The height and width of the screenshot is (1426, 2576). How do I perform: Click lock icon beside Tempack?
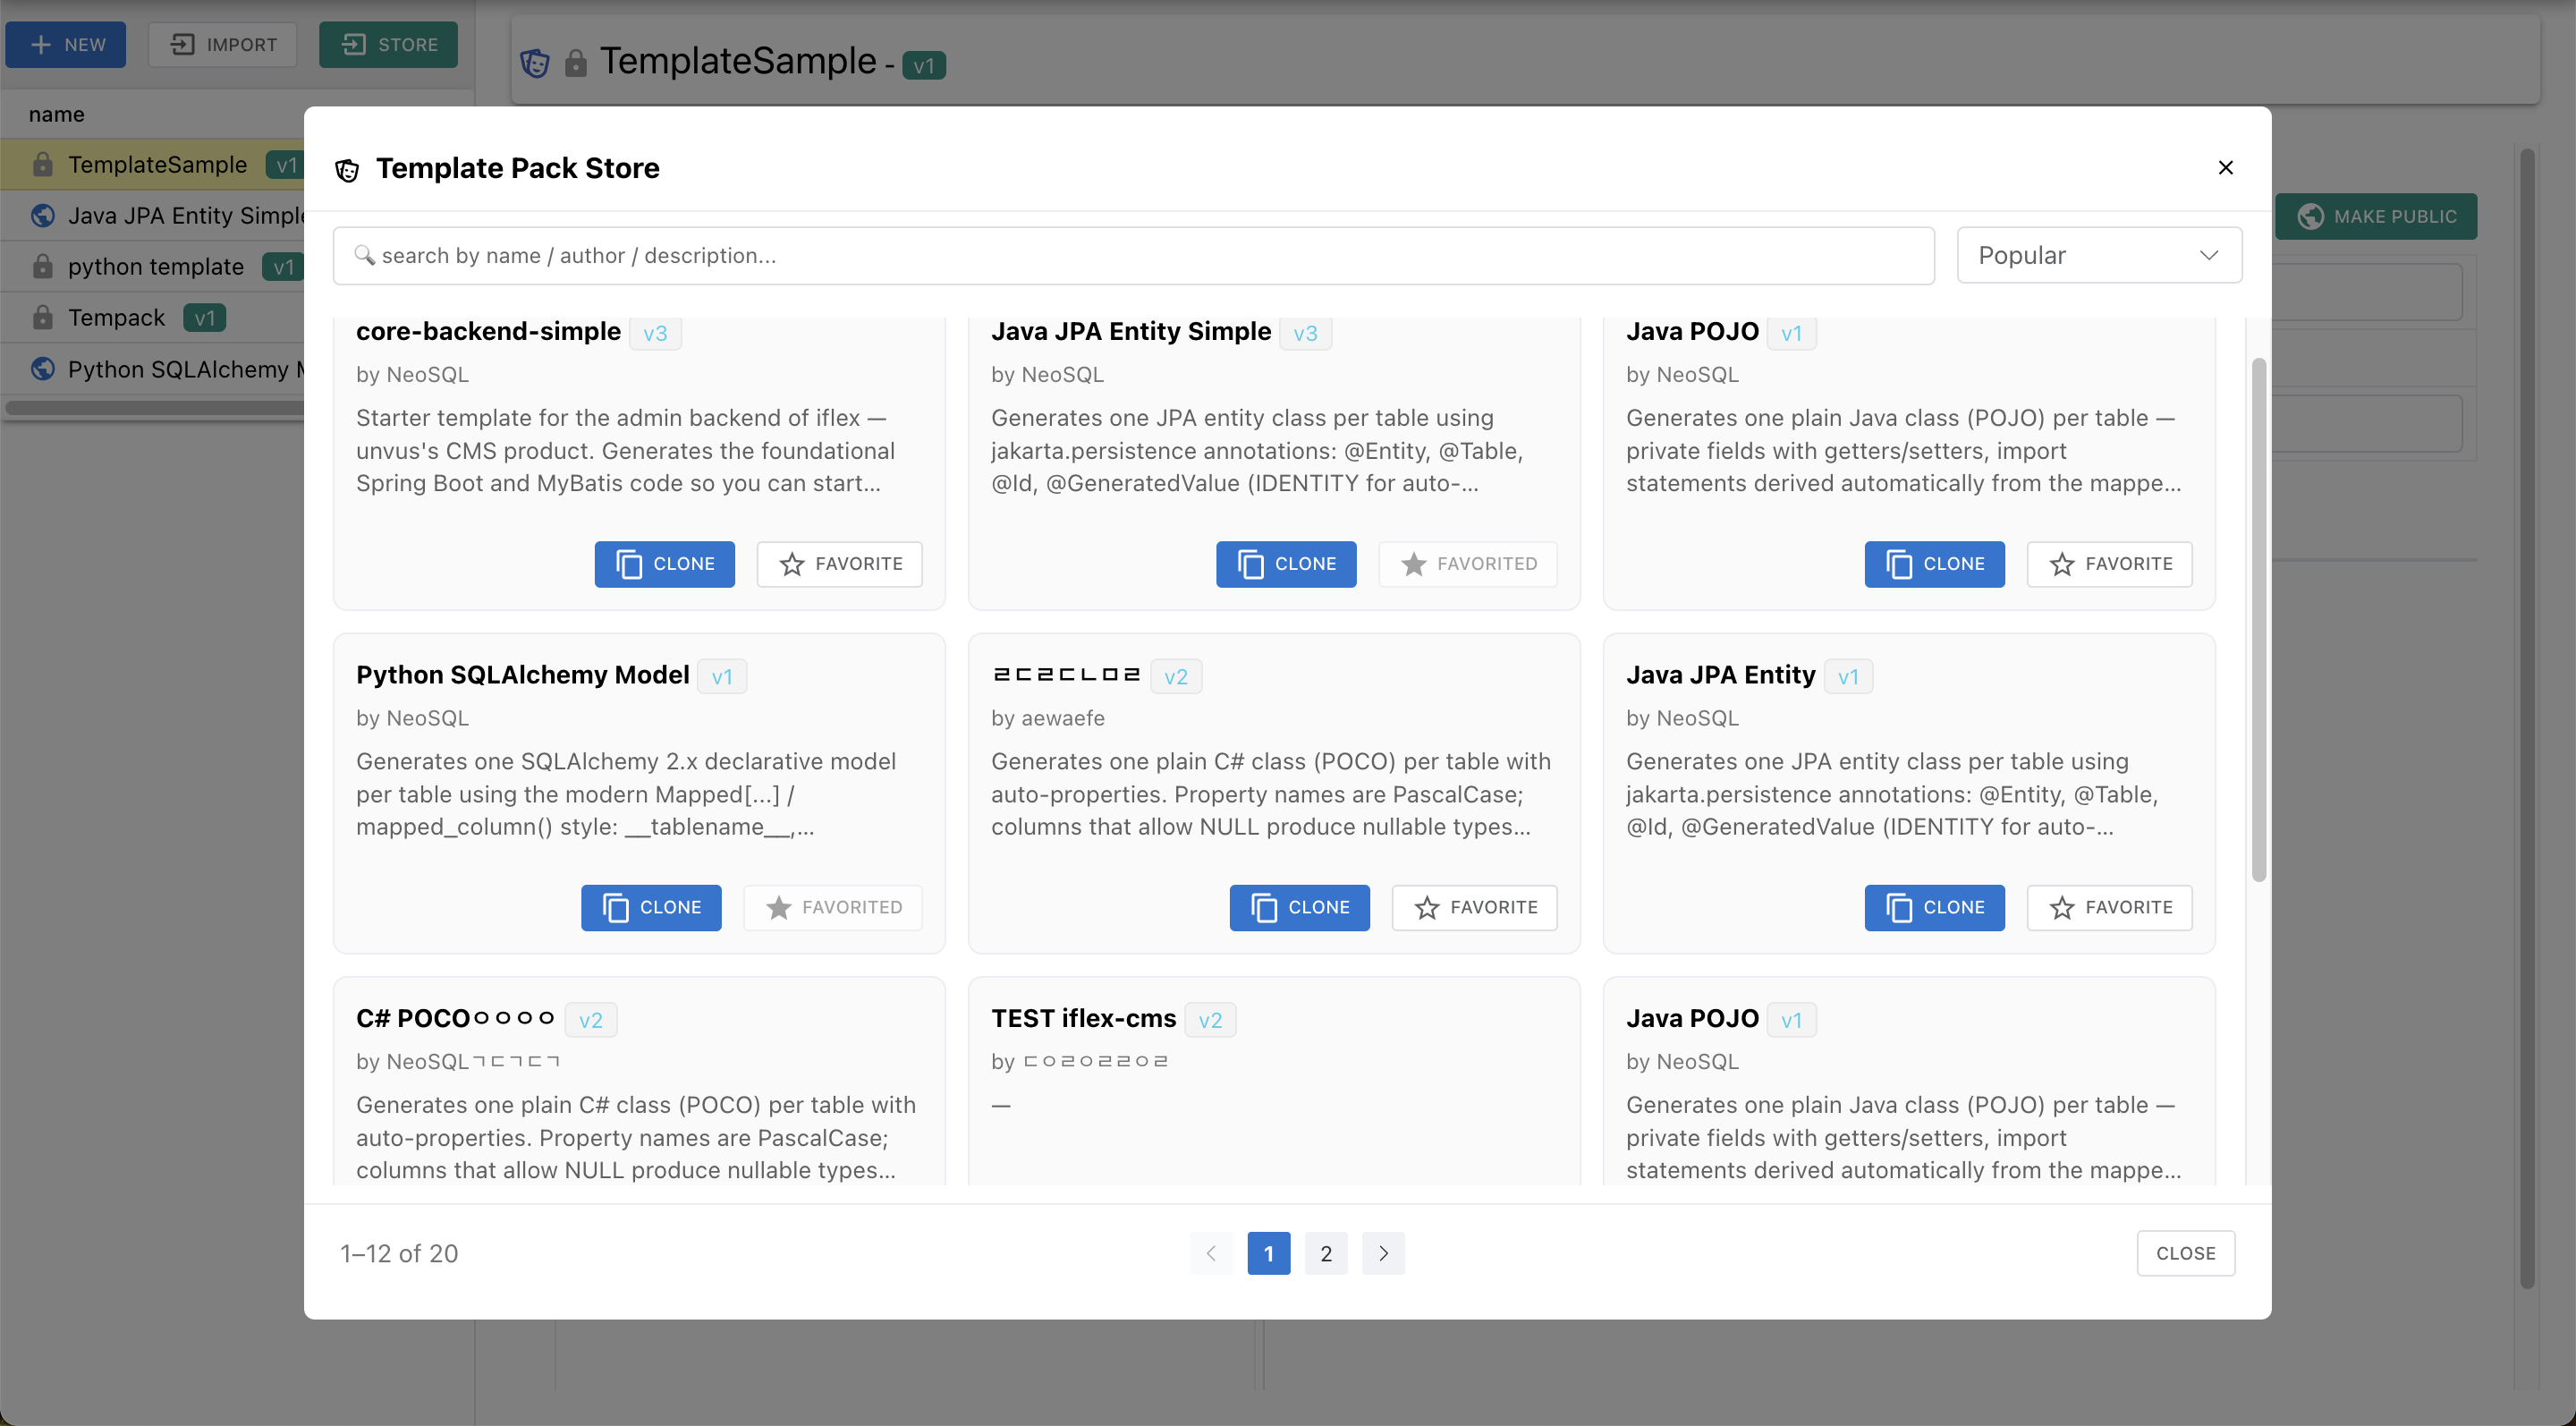(42, 317)
